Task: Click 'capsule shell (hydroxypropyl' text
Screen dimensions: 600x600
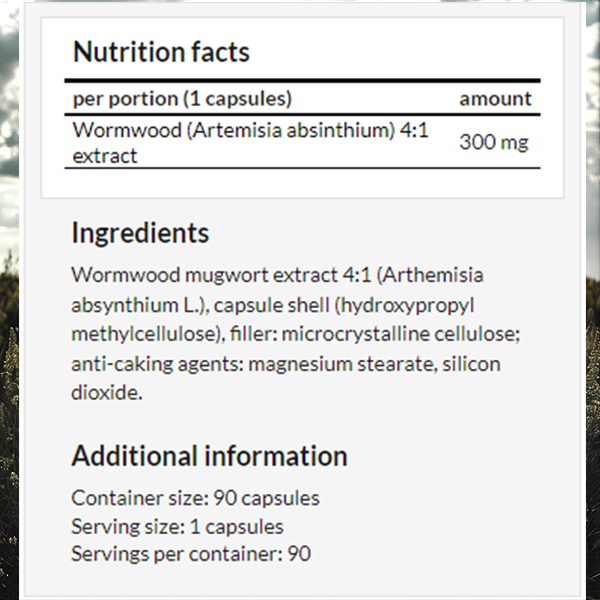Action: (344, 305)
